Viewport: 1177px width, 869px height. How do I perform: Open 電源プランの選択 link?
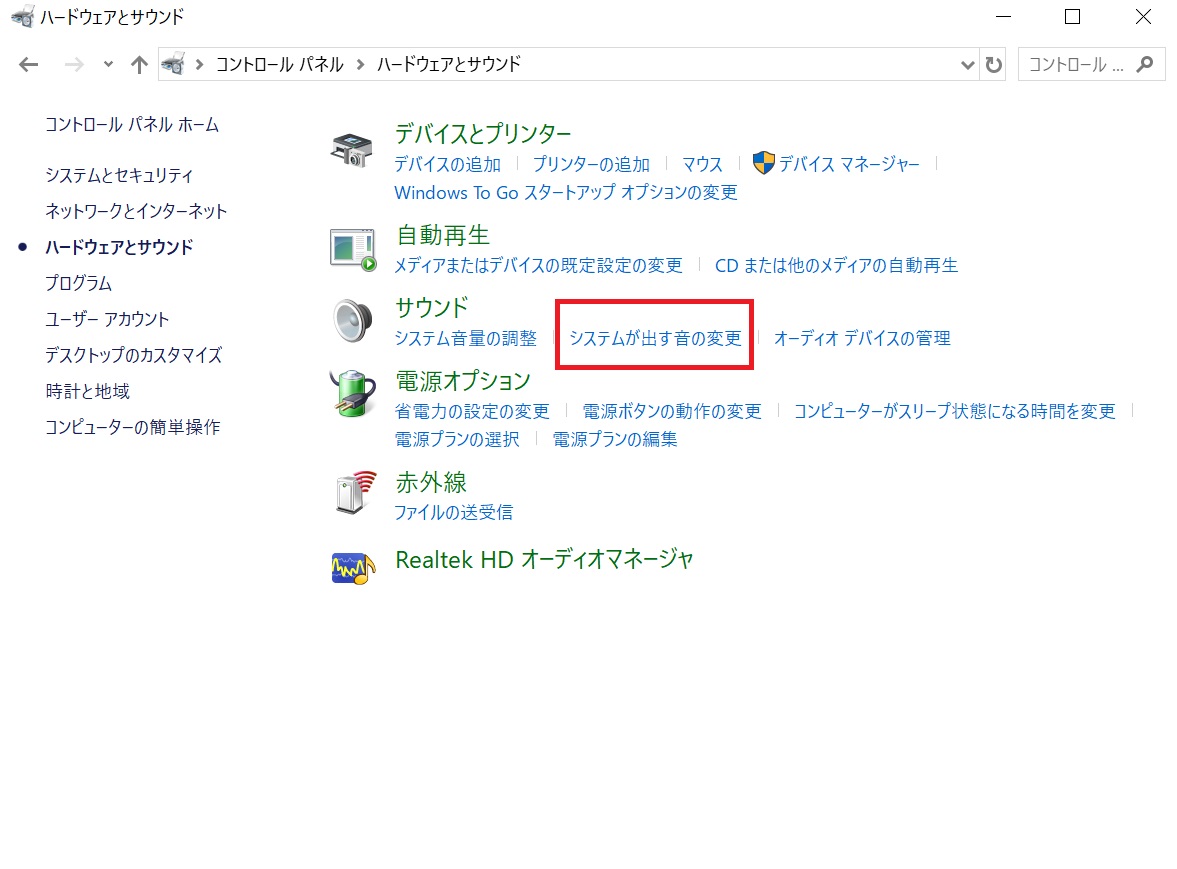coord(457,439)
